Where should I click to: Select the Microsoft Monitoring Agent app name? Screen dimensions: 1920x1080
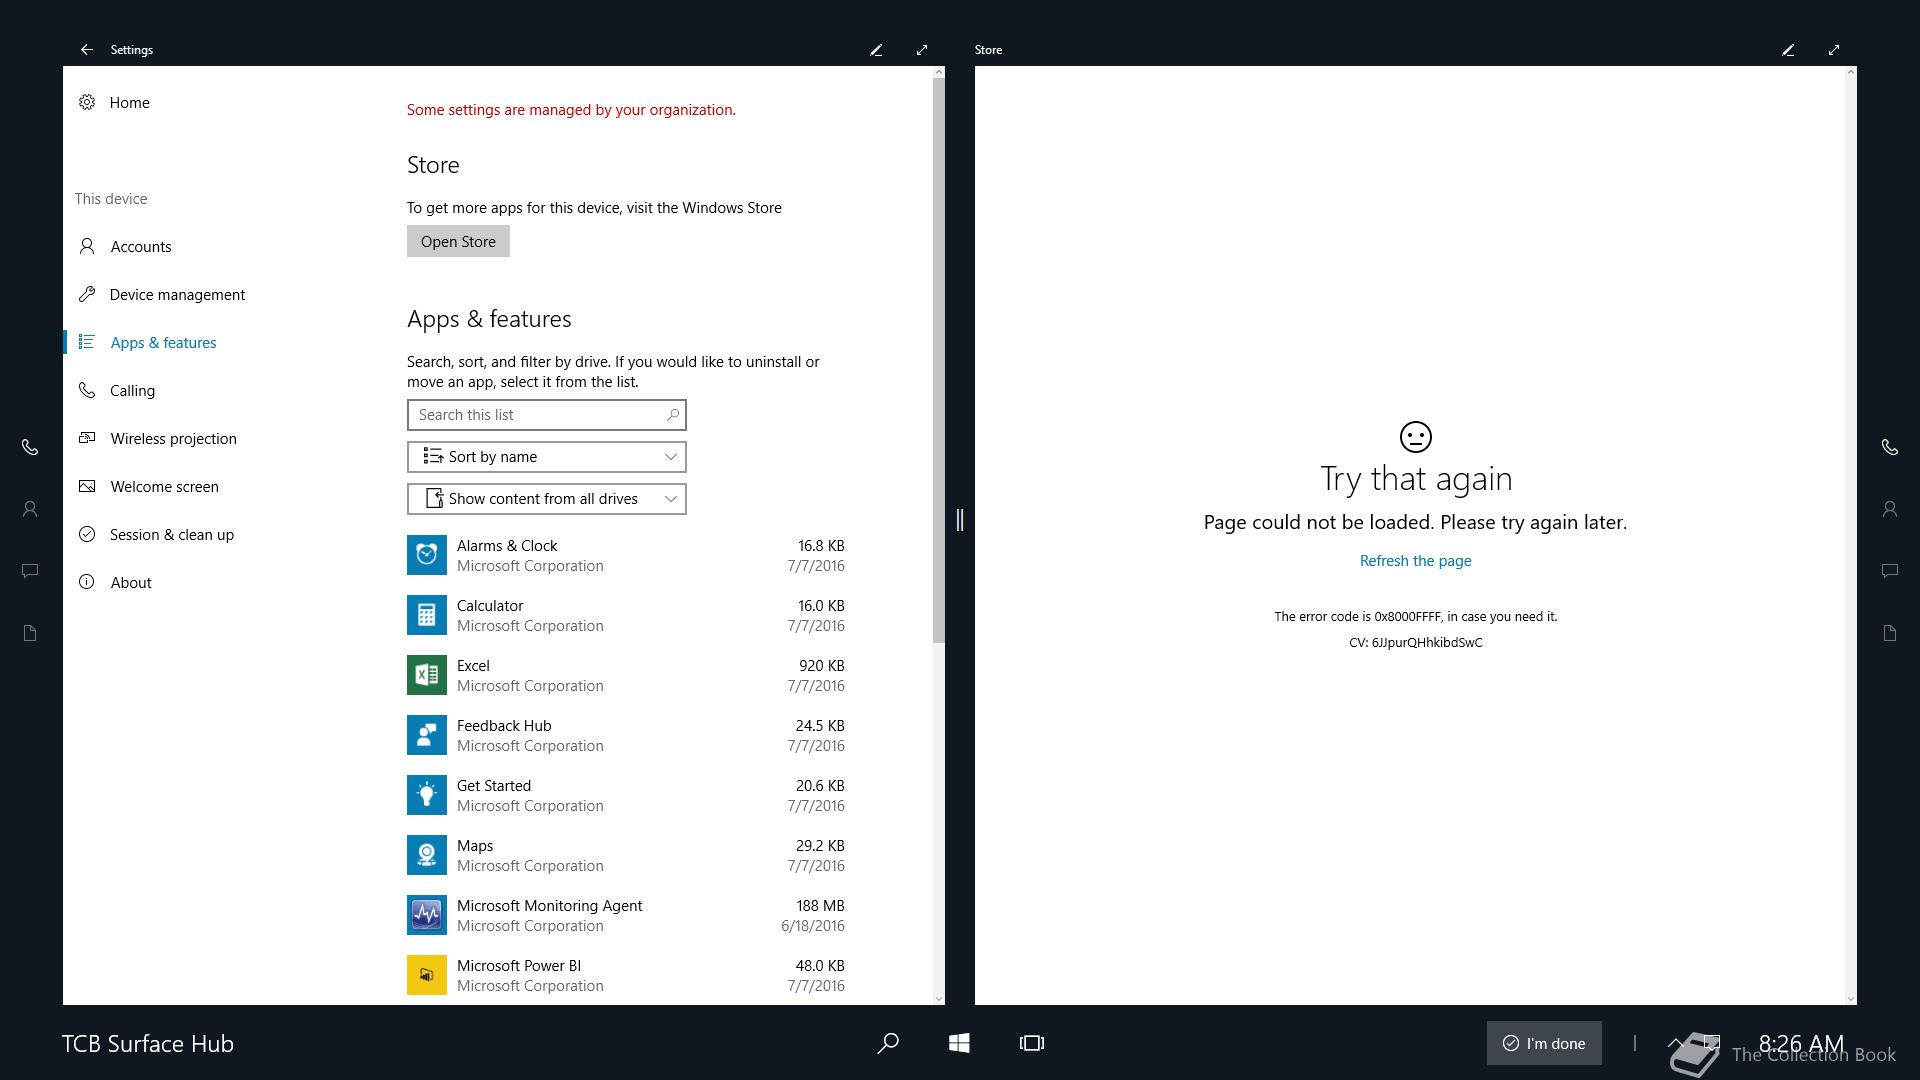(549, 906)
